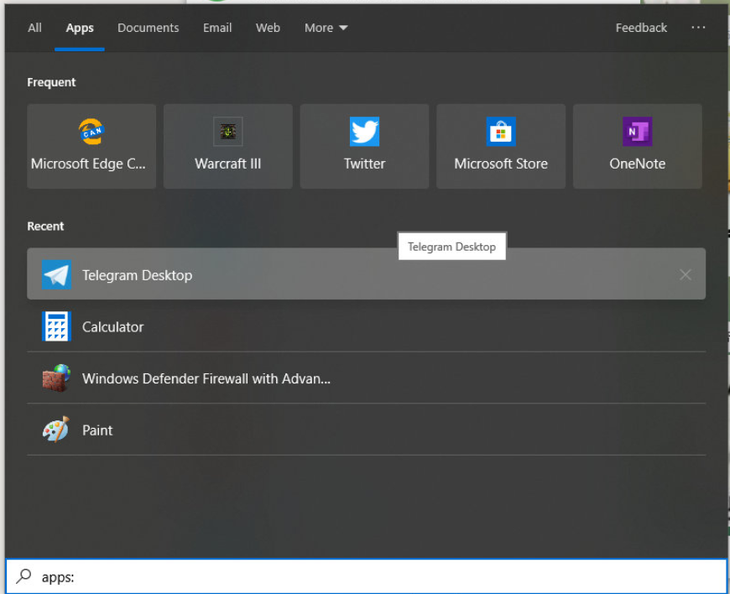
Task: Send feedback via the Feedback link
Action: (x=641, y=28)
